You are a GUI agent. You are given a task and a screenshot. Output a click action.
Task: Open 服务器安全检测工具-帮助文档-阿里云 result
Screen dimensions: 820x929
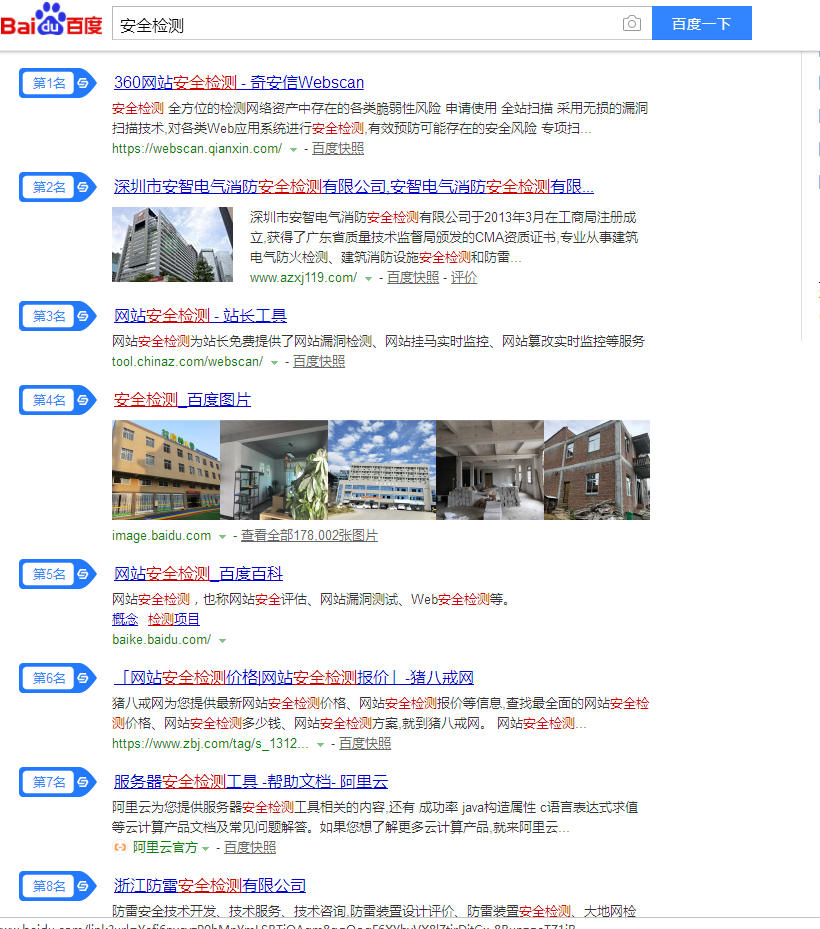(x=251, y=781)
